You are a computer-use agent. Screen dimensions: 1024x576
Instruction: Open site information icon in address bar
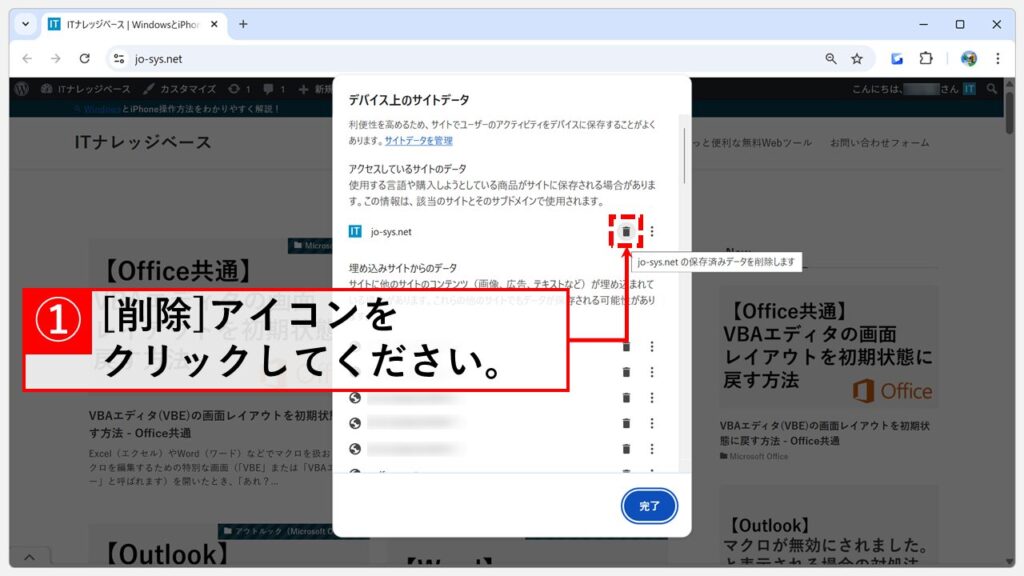(x=118, y=59)
